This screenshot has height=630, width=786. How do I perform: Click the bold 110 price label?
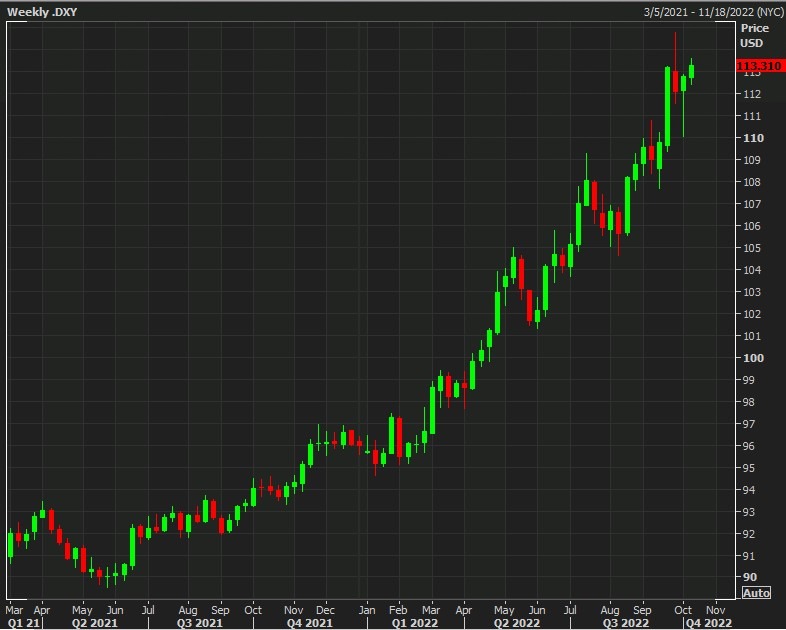point(753,138)
